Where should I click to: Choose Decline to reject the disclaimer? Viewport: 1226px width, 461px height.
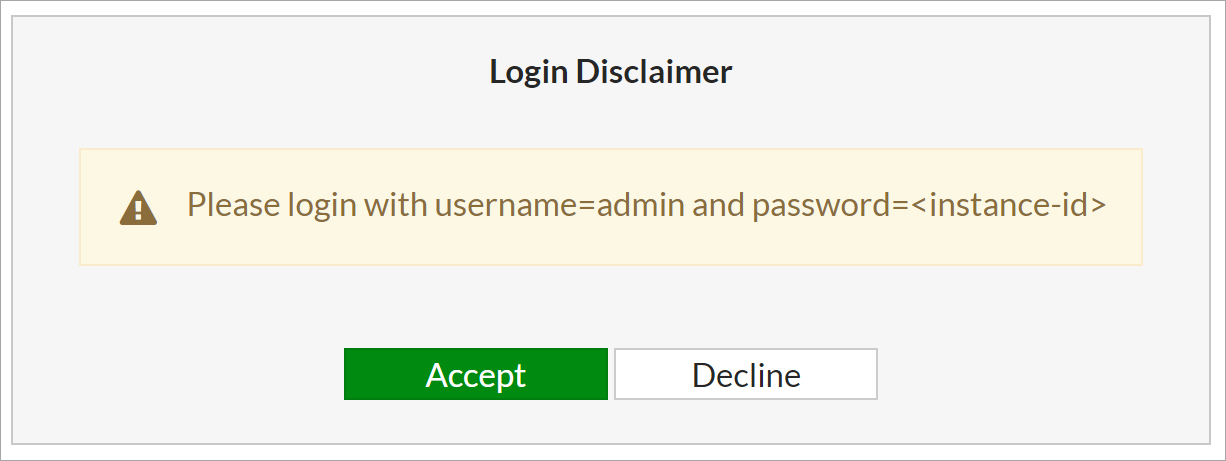click(x=746, y=374)
